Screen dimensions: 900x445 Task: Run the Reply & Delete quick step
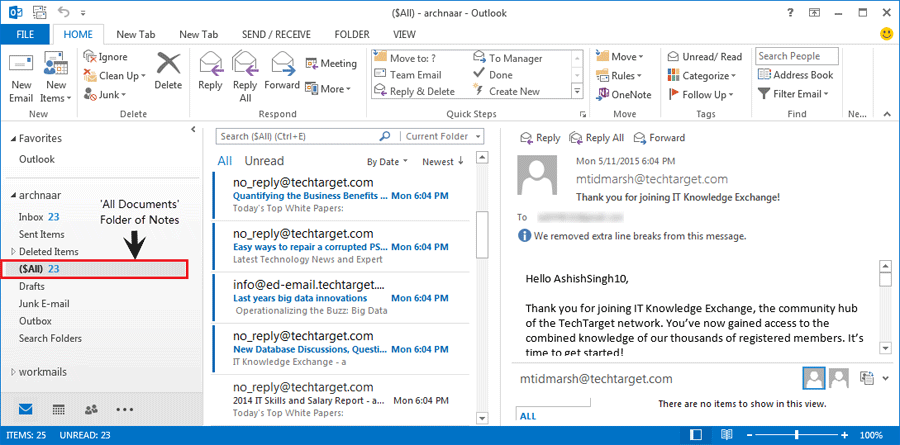(x=414, y=91)
